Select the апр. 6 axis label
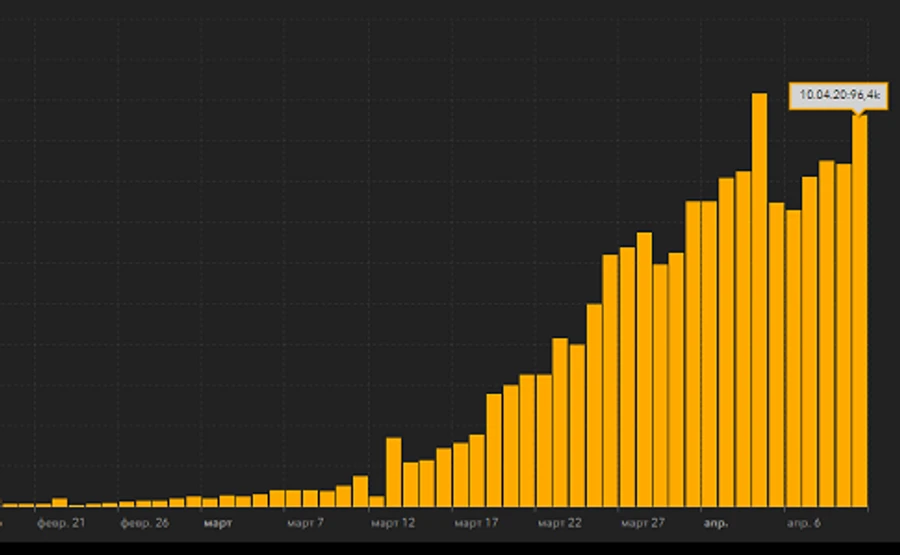This screenshot has width=900, height=555. [803, 523]
